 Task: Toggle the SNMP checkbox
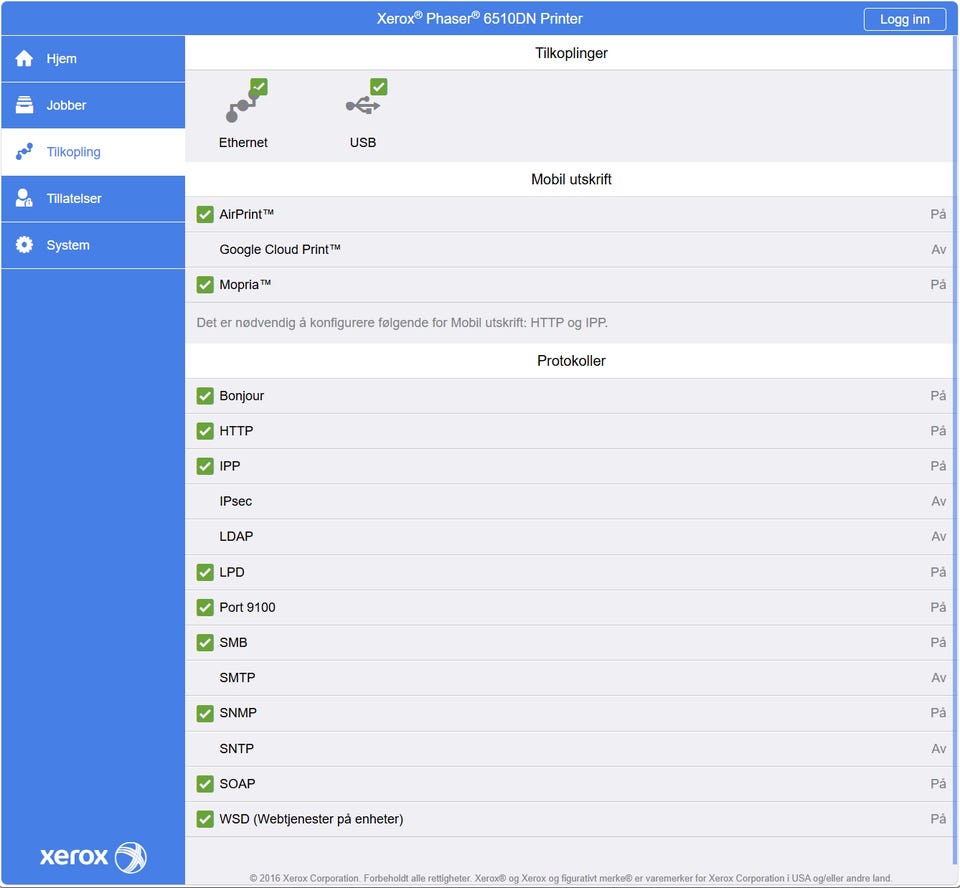[205, 713]
